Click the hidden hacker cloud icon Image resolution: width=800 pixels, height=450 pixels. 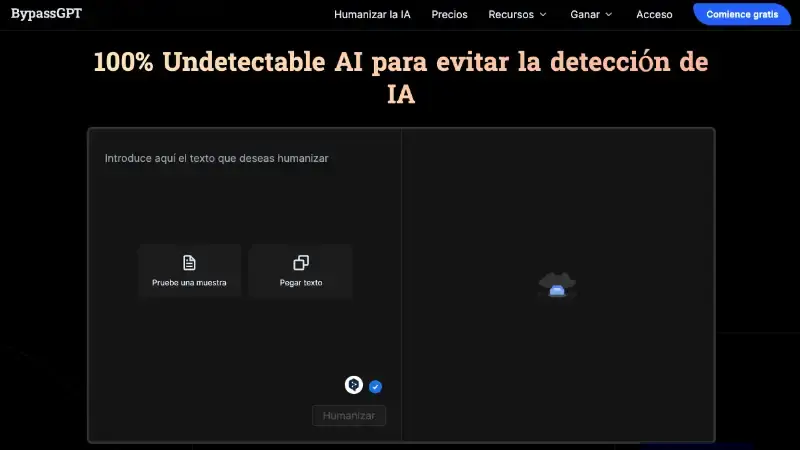[x=557, y=285]
